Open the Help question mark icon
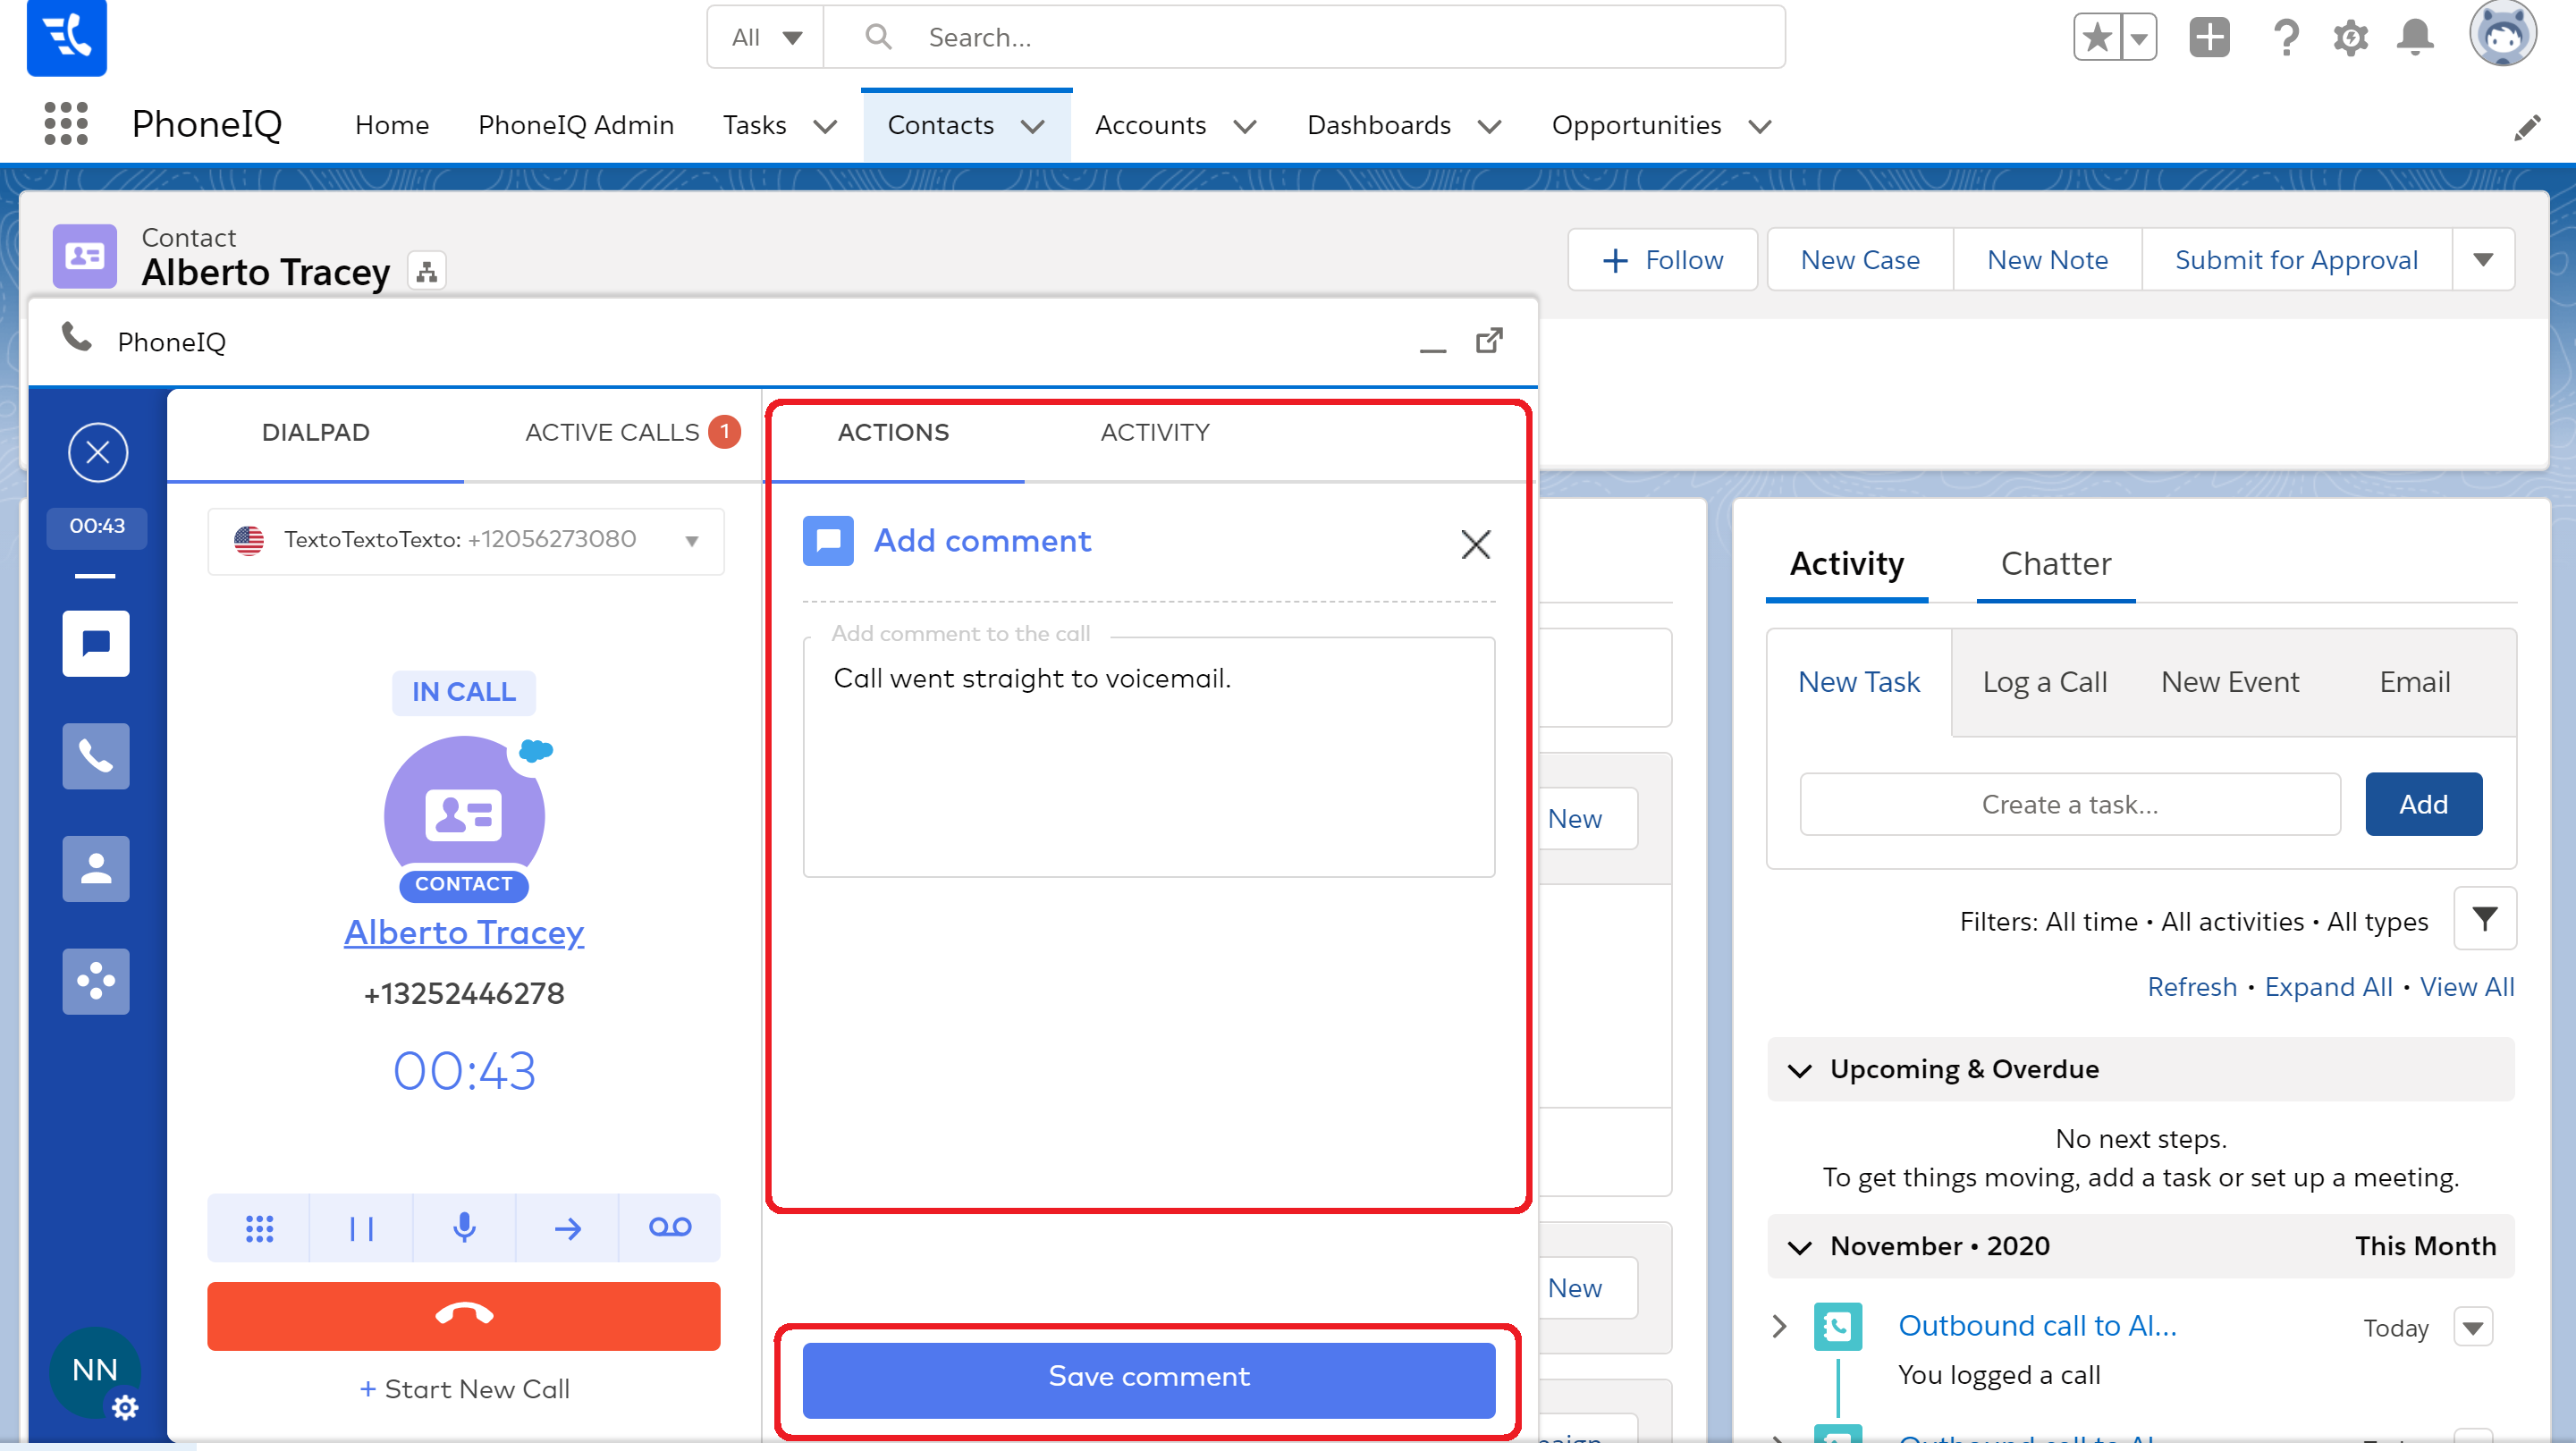This screenshot has height=1451, width=2576. pos(2286,38)
